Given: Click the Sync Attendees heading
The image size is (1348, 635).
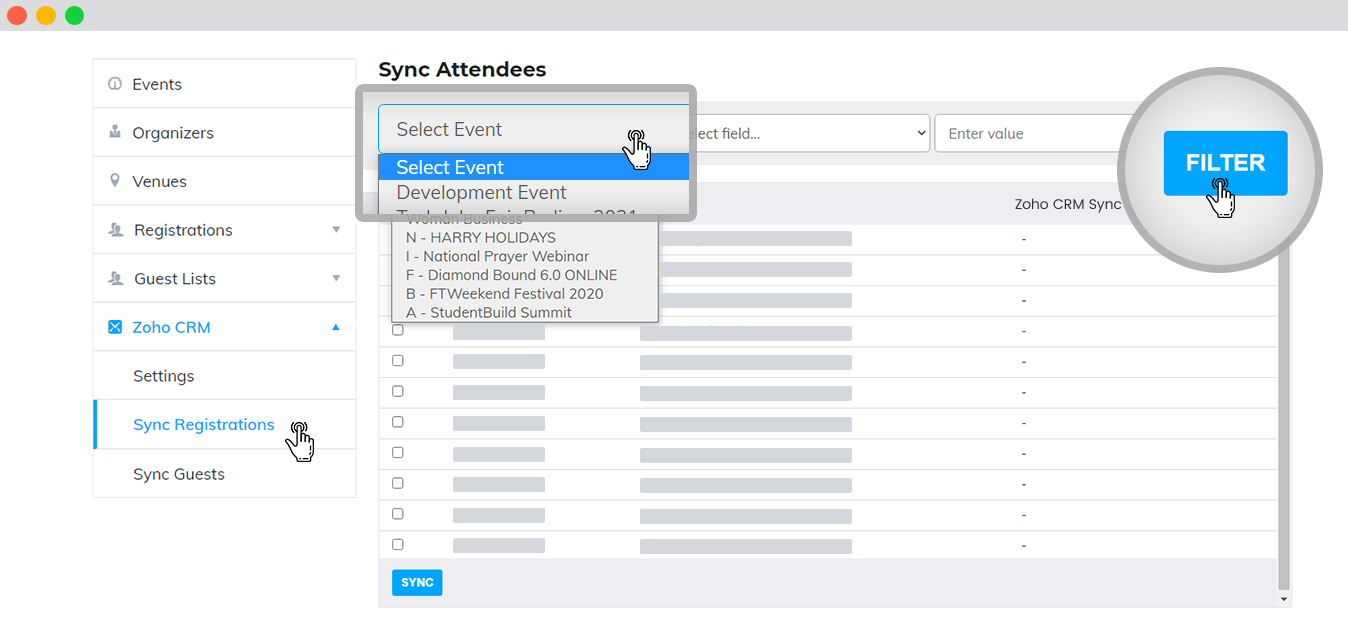Looking at the screenshot, I should pyautogui.click(x=462, y=69).
